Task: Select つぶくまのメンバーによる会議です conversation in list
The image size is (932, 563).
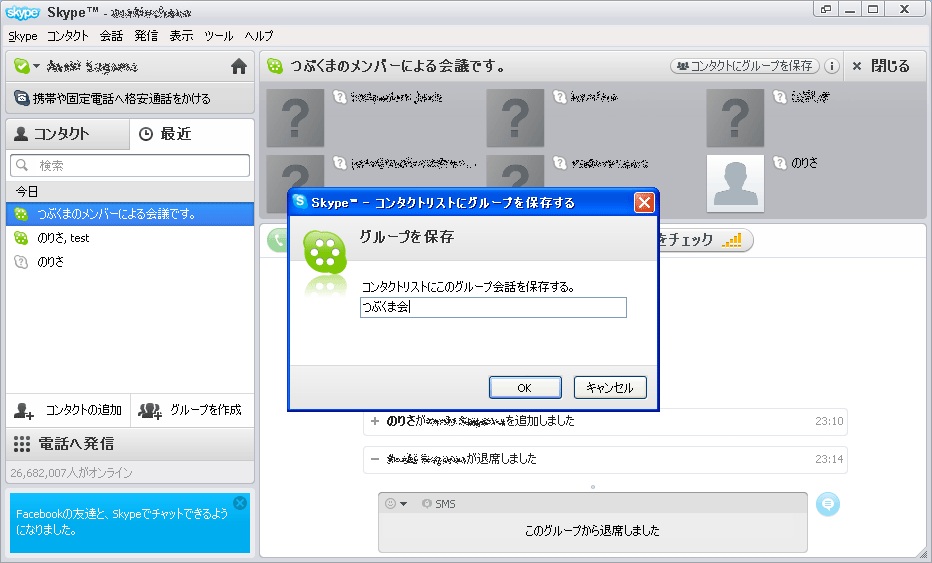Action: [x=130, y=214]
